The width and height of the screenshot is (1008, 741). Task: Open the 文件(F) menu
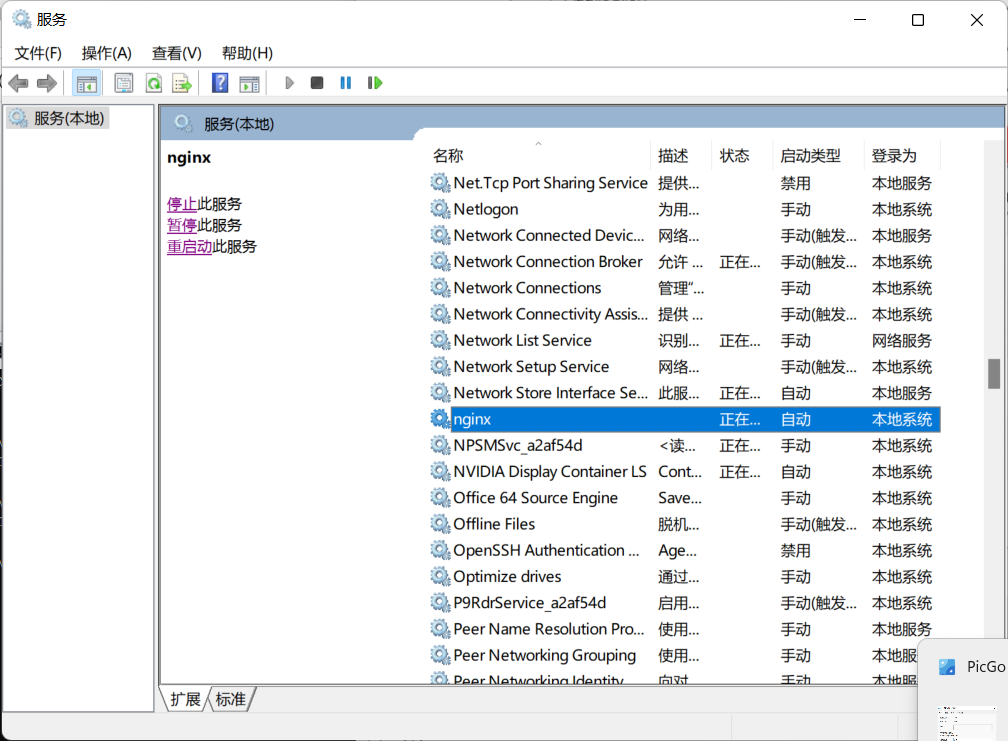38,53
